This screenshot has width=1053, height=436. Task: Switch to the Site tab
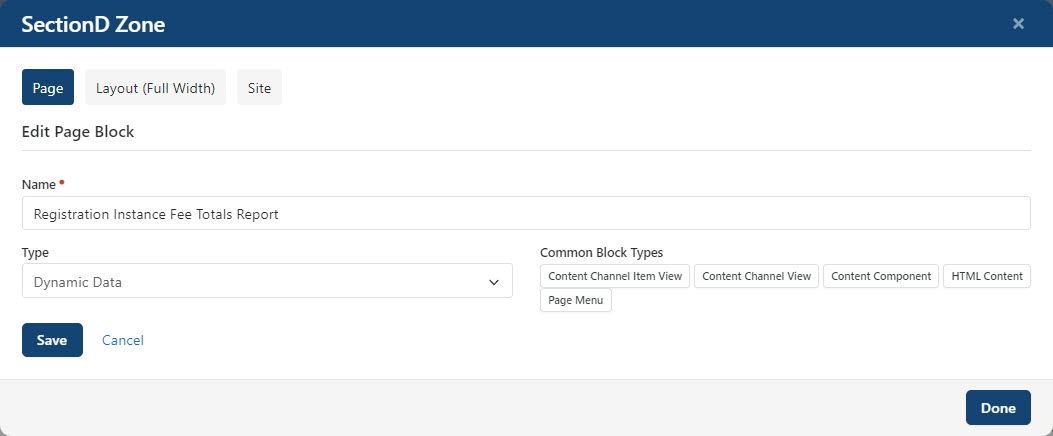tap(259, 87)
